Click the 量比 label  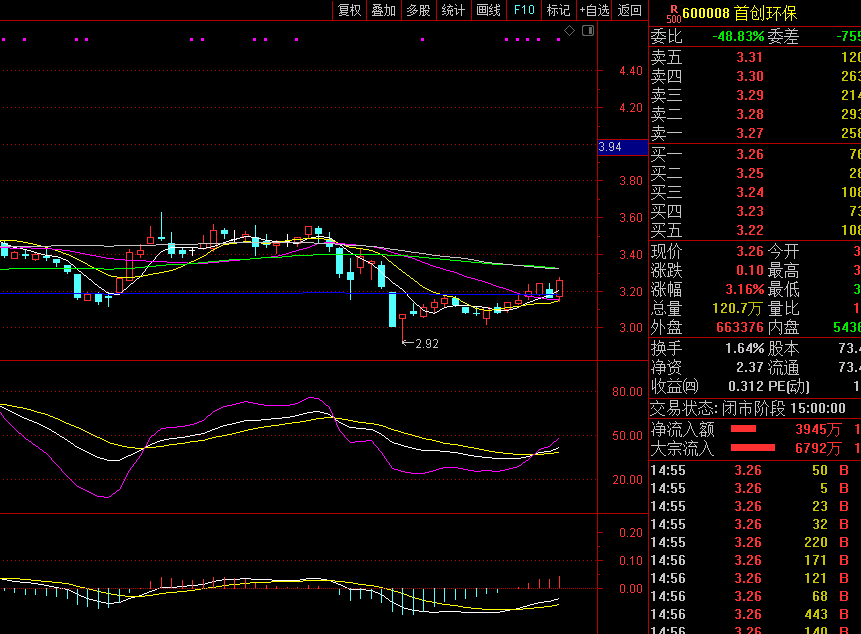[783, 308]
